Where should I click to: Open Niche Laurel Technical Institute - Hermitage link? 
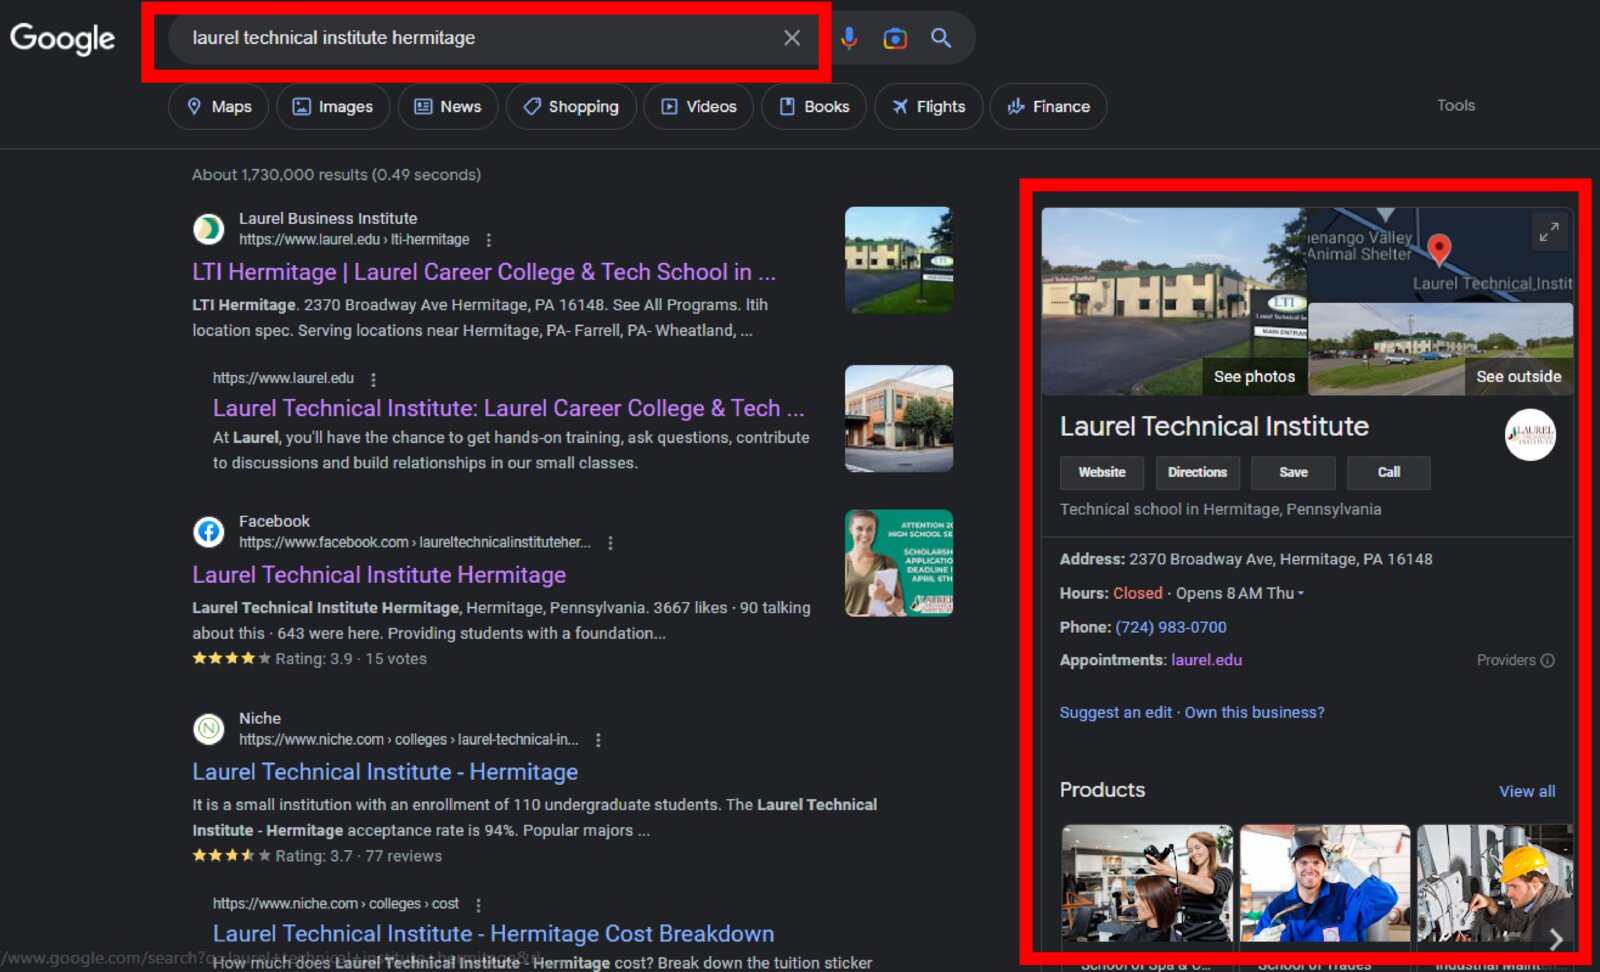pos(385,772)
